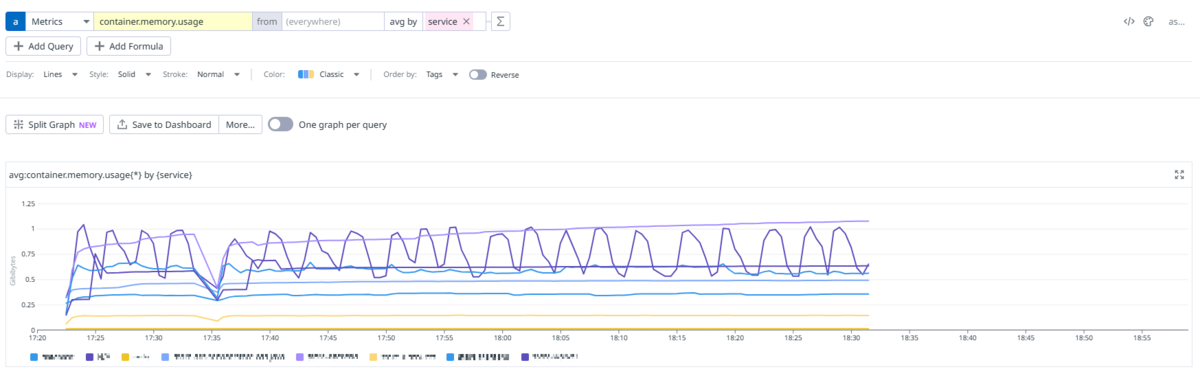Click the Classic color palette swatch
Screen dimensions: 1200x376
click(x=306, y=74)
